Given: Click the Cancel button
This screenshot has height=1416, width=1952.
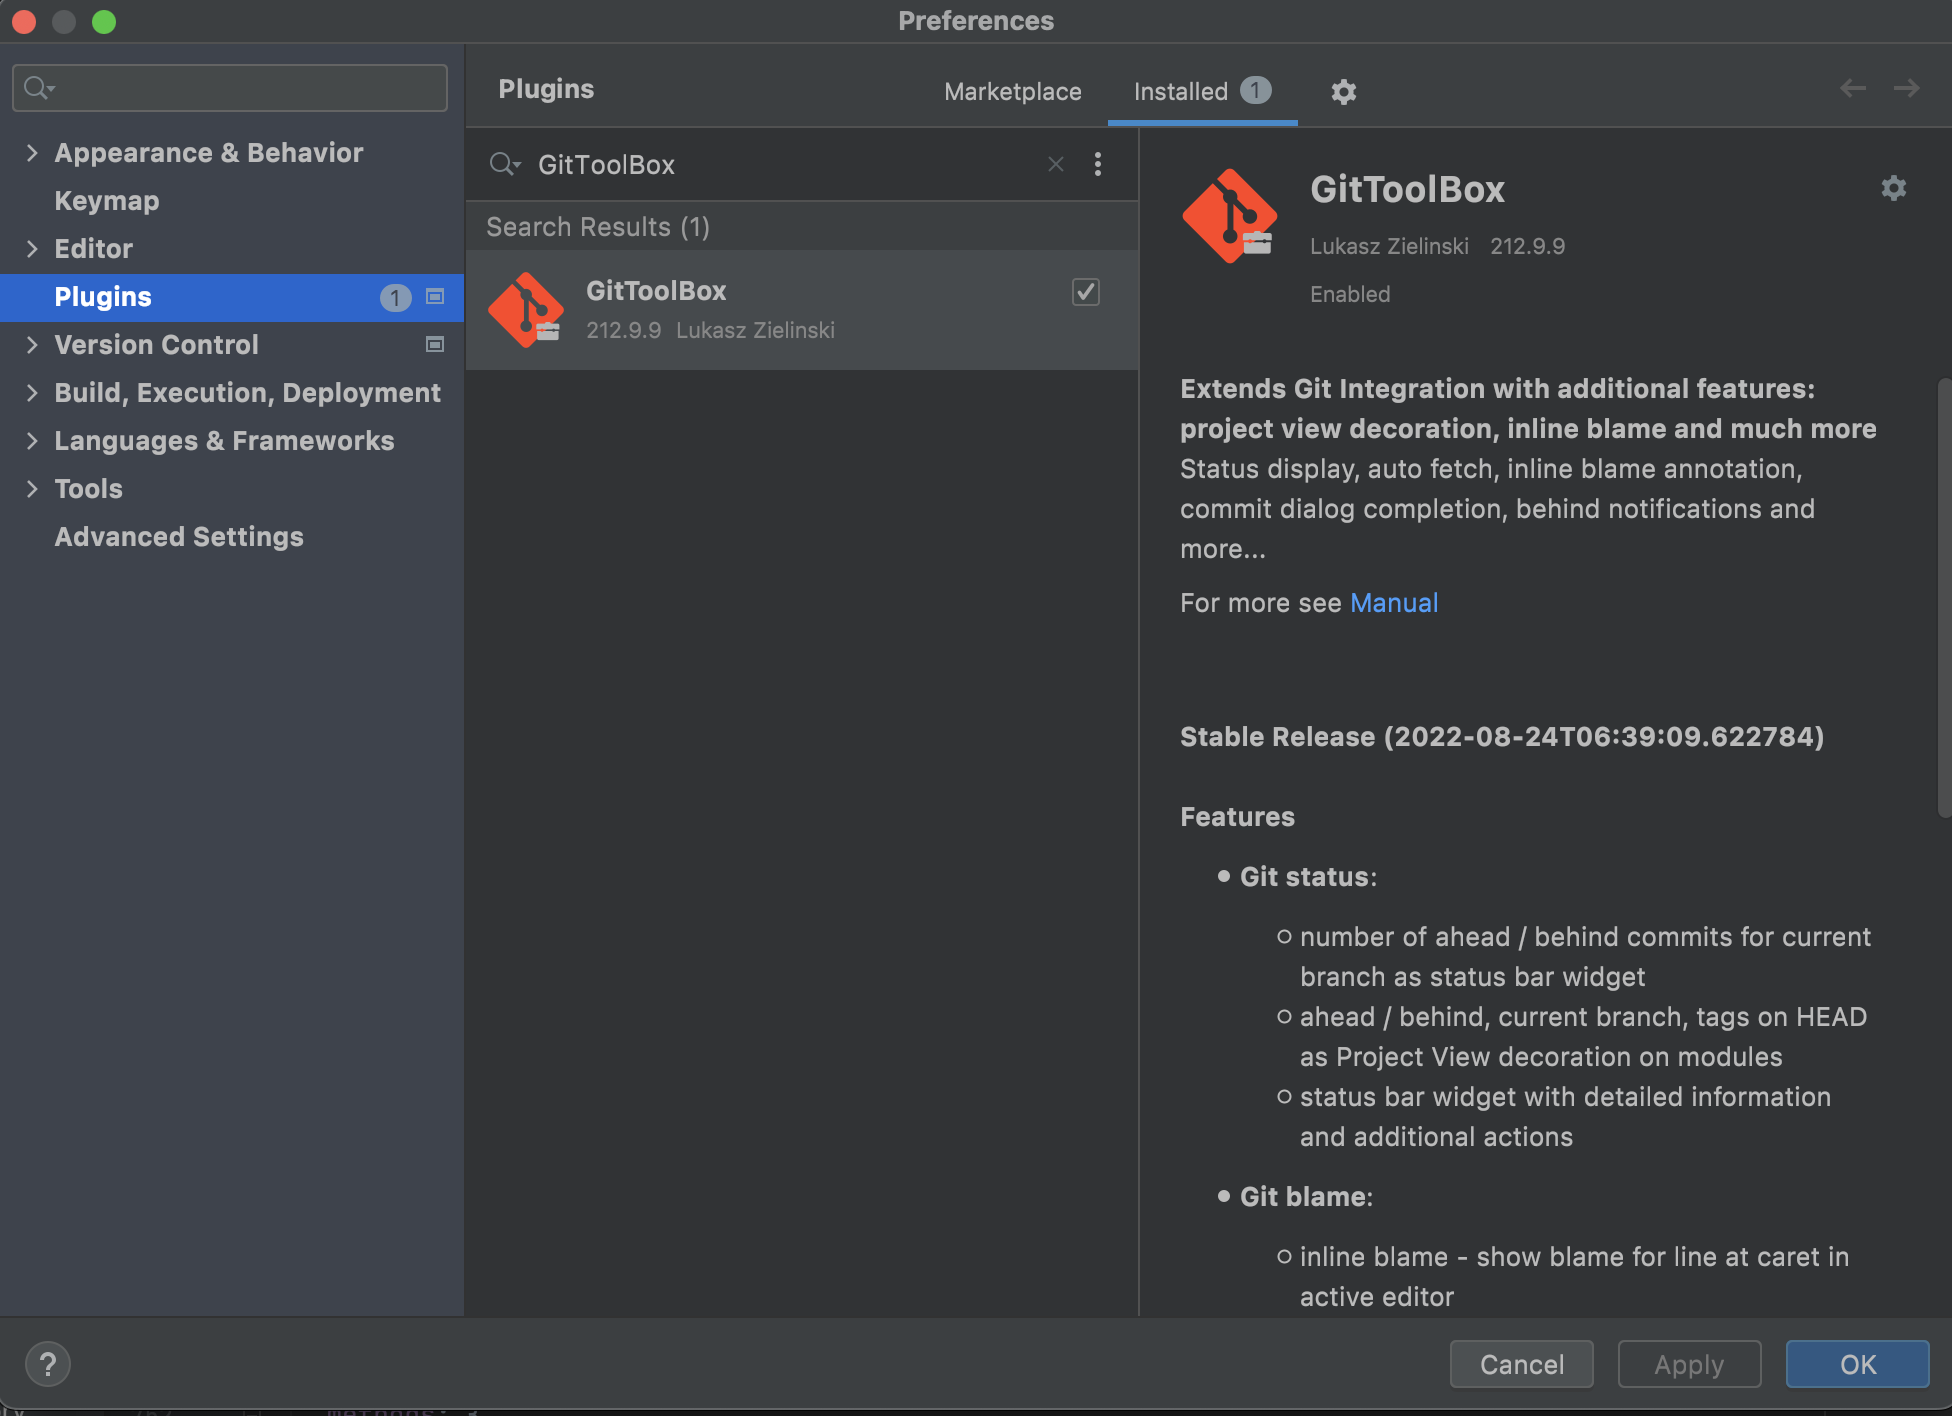Looking at the screenshot, I should click(x=1521, y=1364).
